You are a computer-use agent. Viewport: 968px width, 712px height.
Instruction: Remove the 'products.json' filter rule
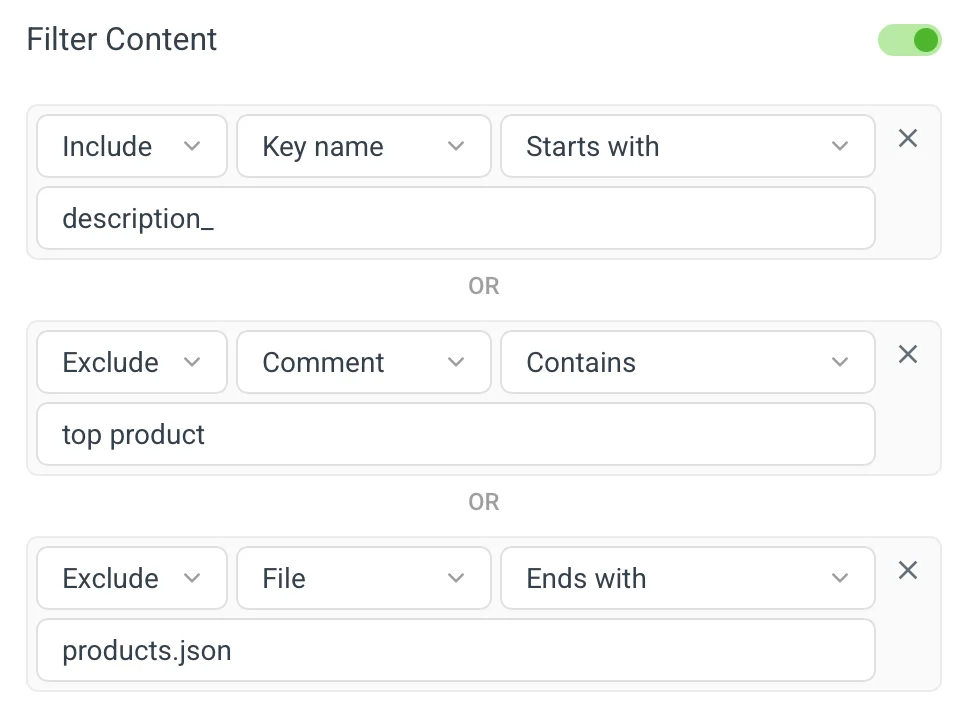(x=907, y=570)
